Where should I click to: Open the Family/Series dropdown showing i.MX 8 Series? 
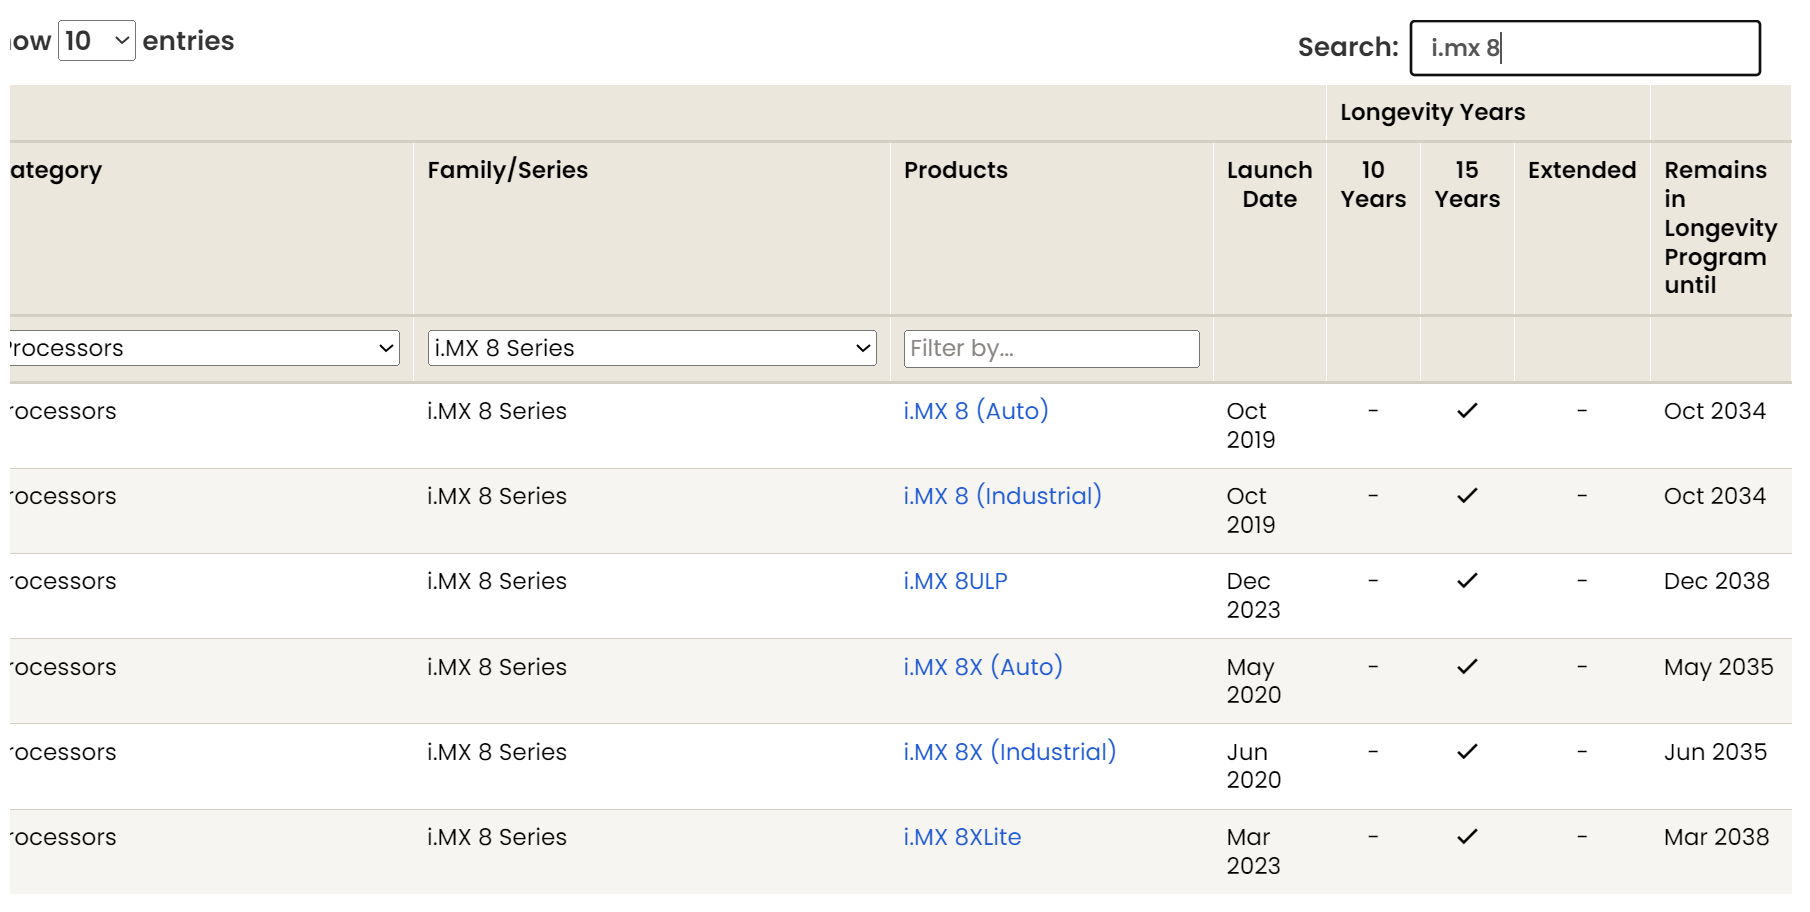651,348
